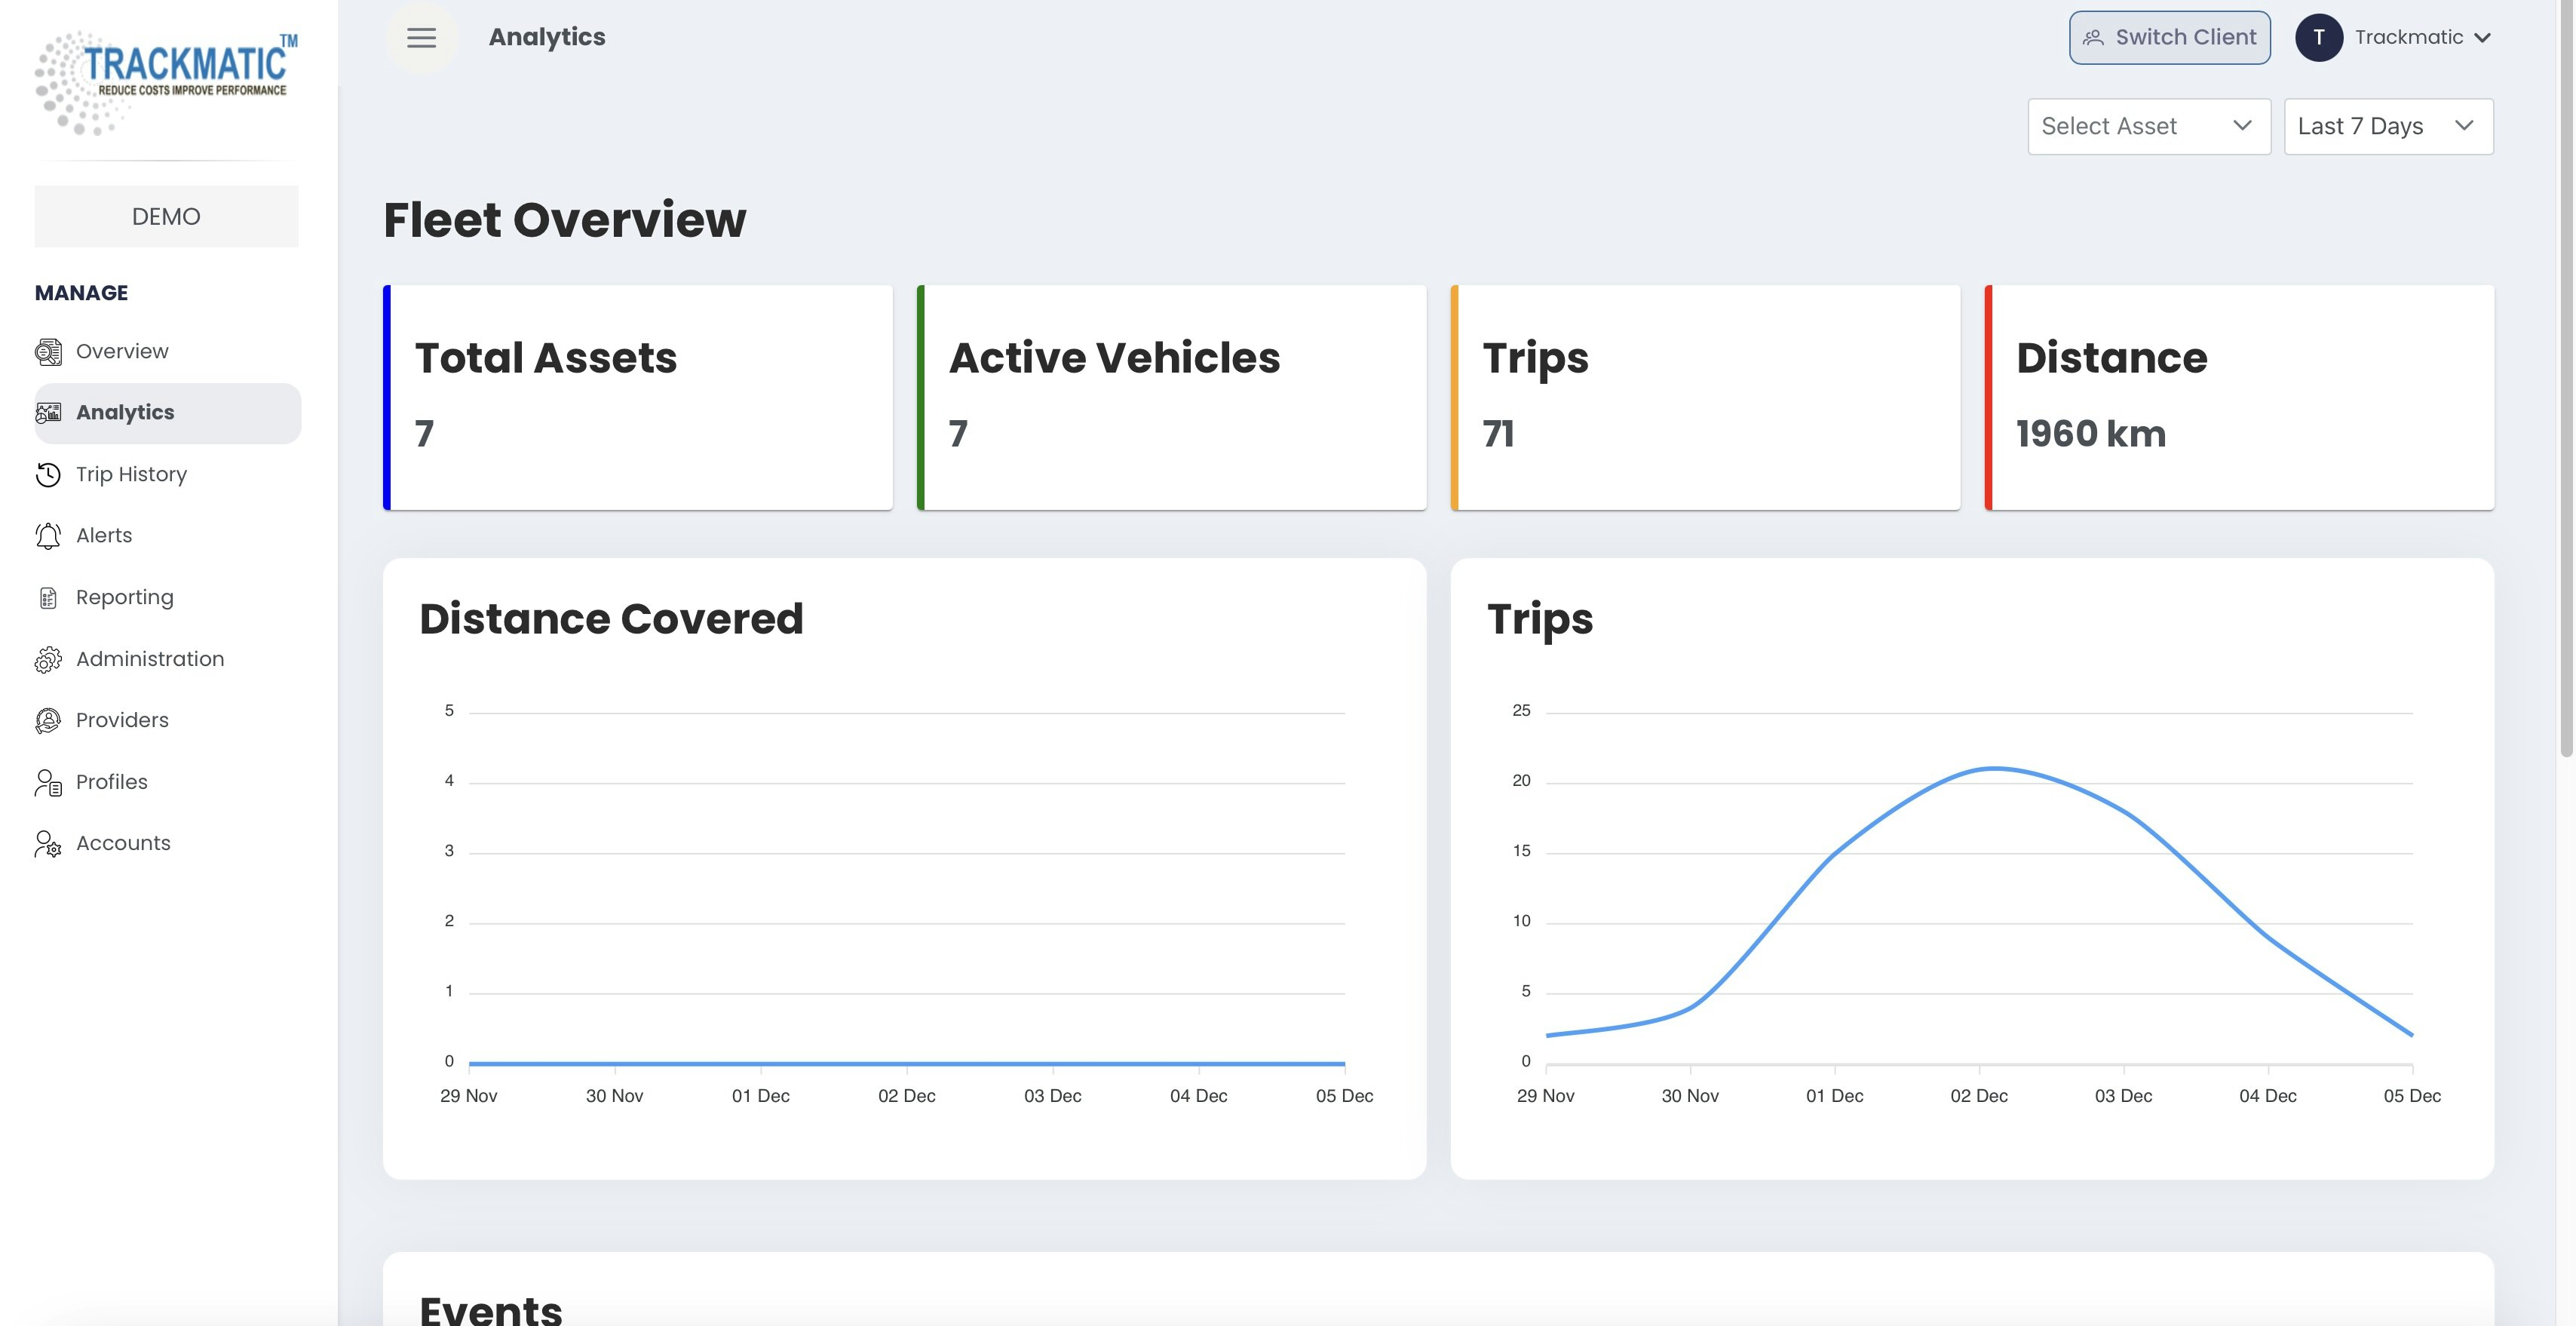Click the T user avatar circle

click(2318, 38)
